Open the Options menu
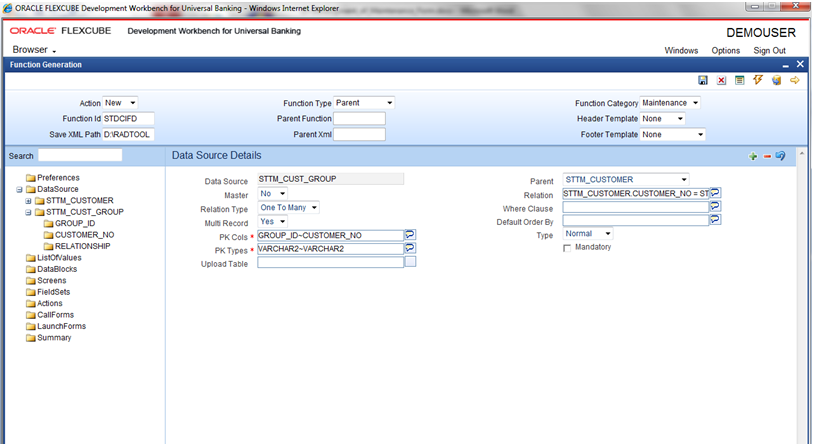Screen dimensions: 813x444 [x=725, y=50]
